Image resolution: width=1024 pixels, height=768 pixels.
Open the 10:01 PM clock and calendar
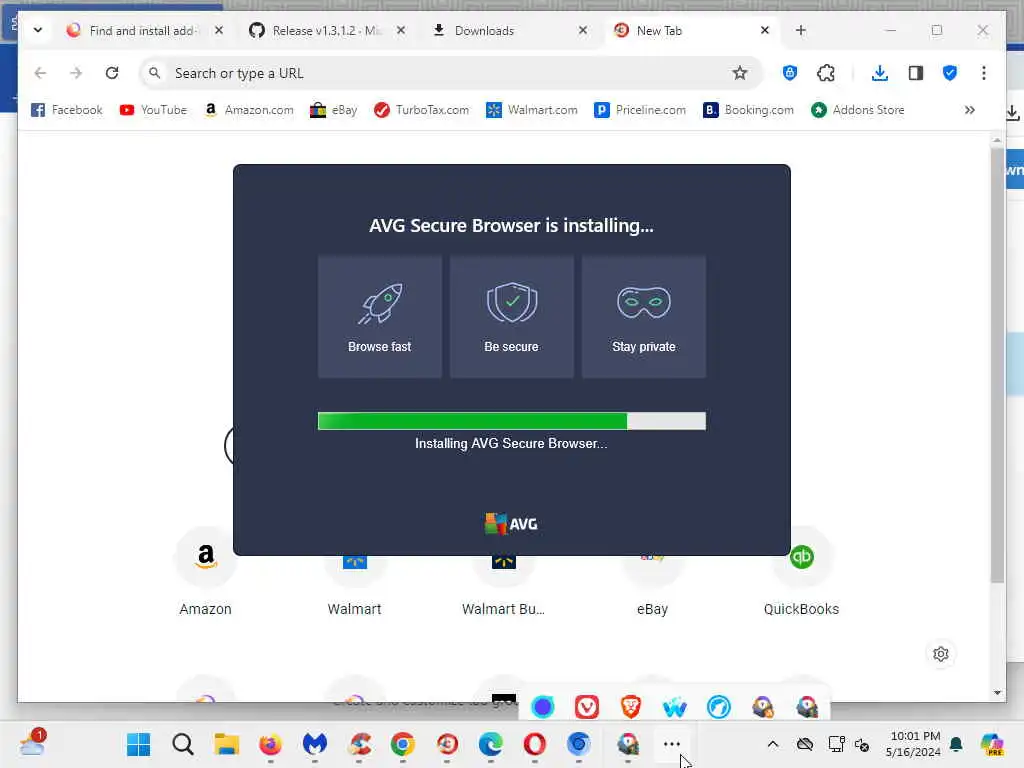(x=913, y=744)
